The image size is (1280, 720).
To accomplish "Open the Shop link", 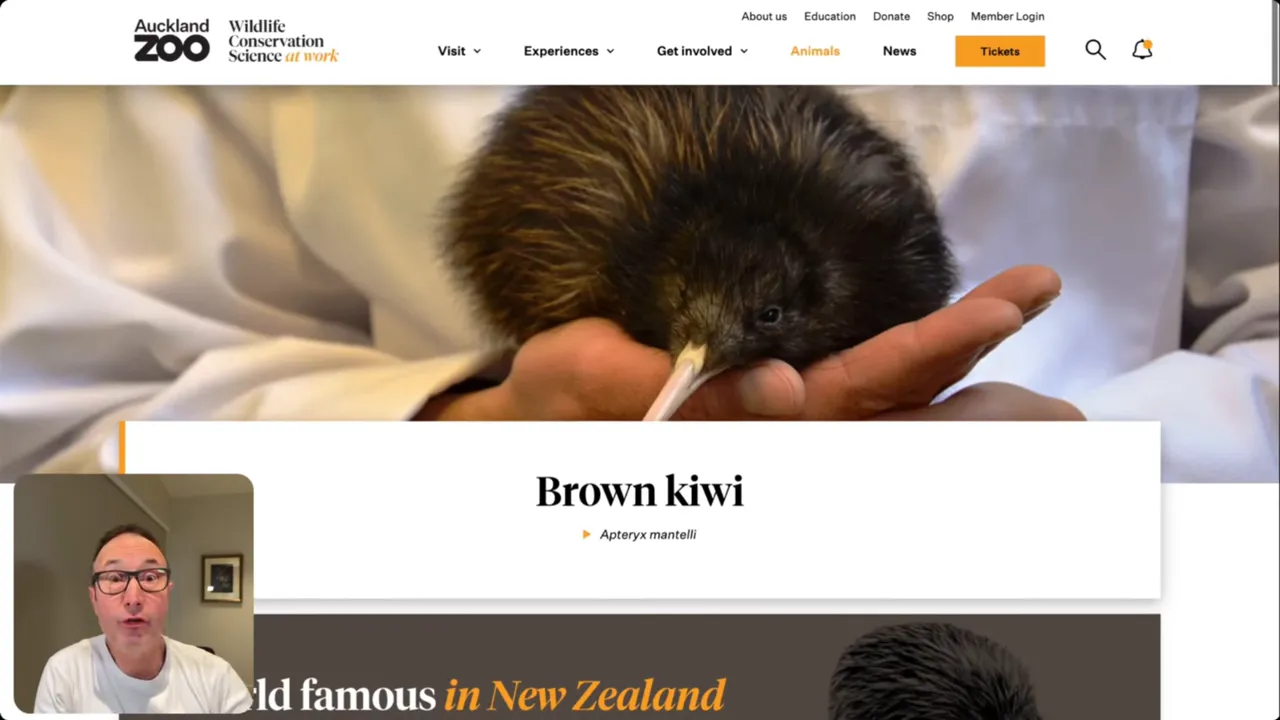I will point(940,16).
